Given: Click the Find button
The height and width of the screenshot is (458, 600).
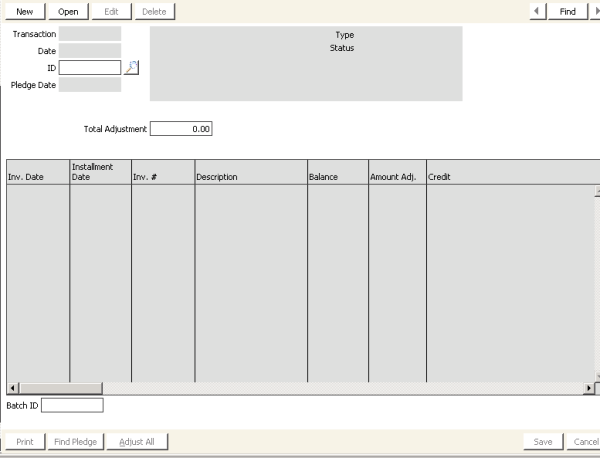Looking at the screenshot, I should click(x=567, y=11).
